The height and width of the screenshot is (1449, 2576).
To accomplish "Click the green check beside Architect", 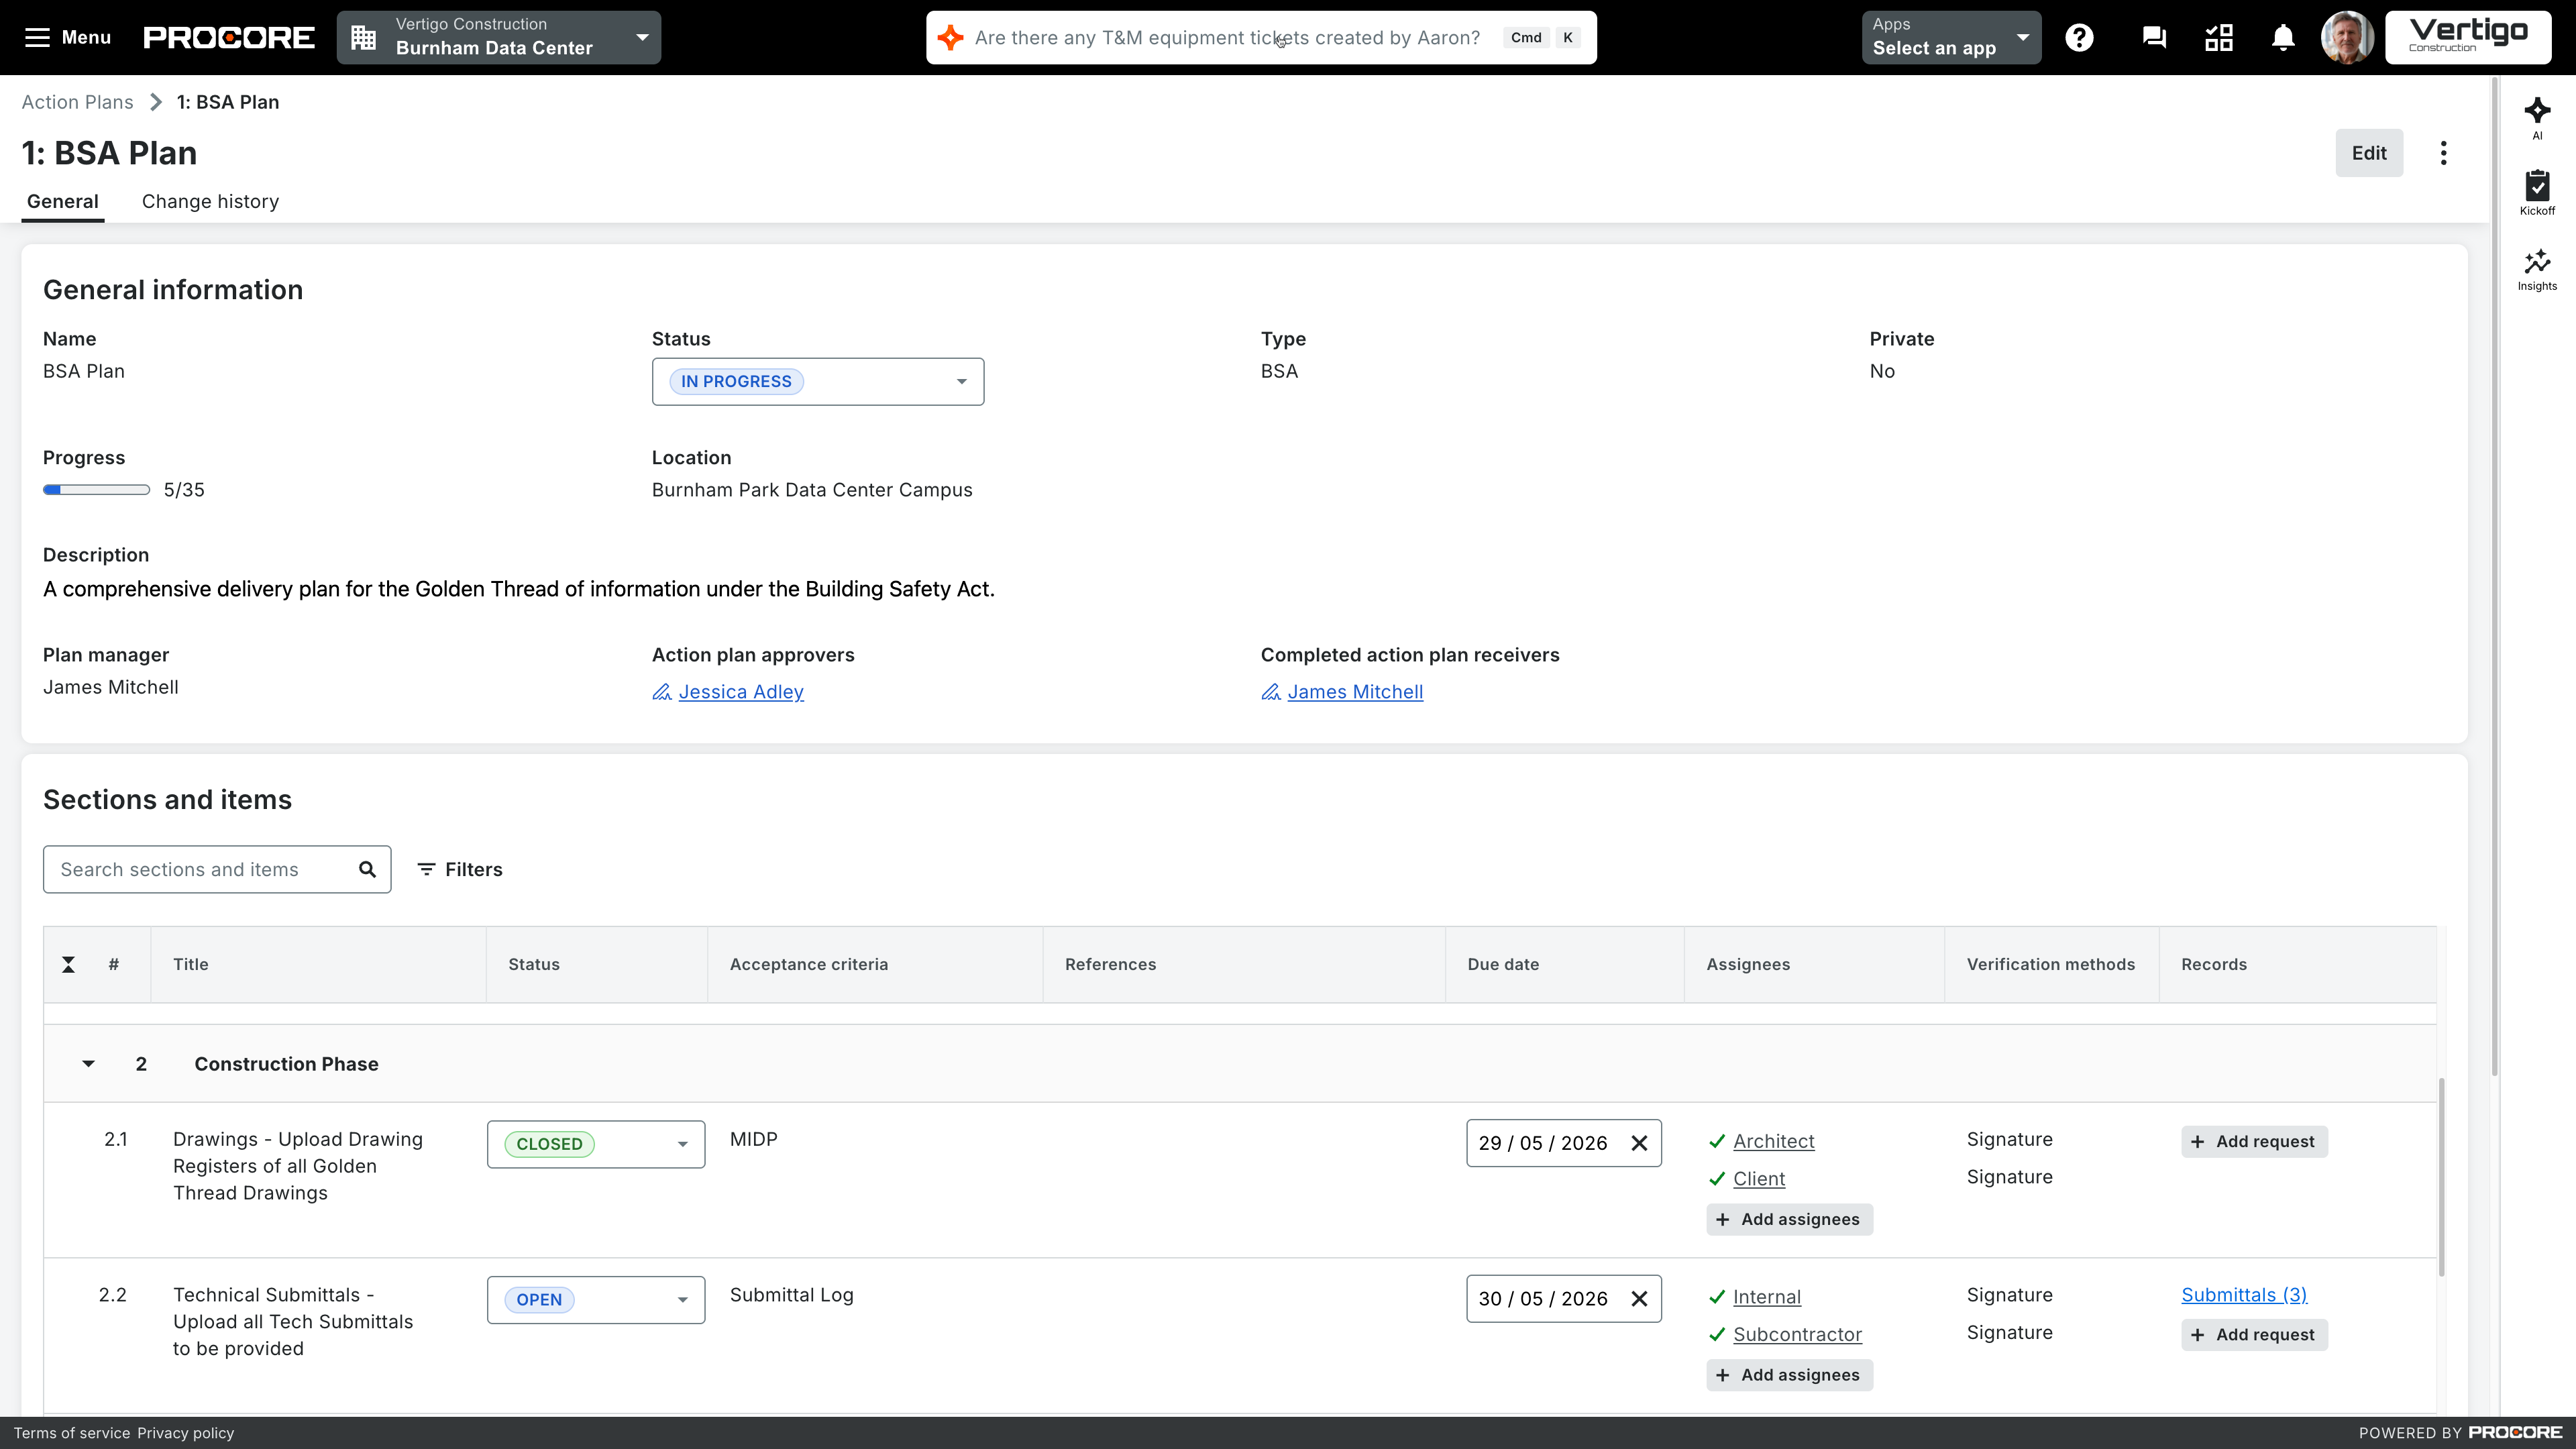I will 1717,1142.
